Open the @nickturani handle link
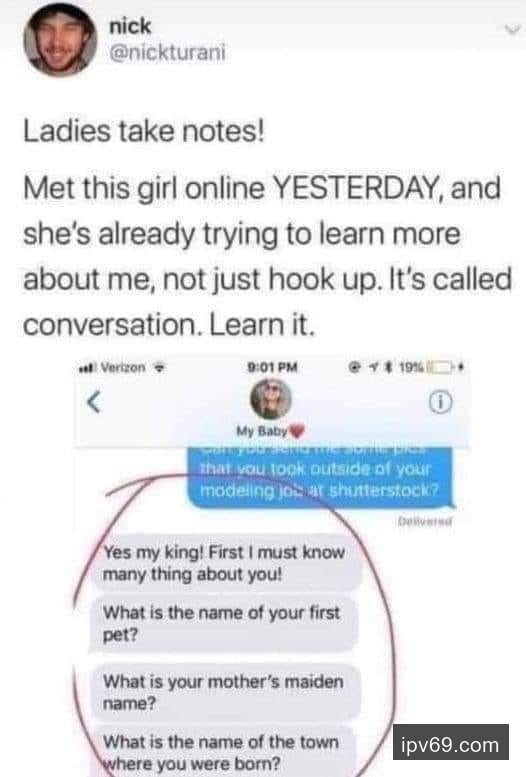526x777 pixels. (167, 52)
